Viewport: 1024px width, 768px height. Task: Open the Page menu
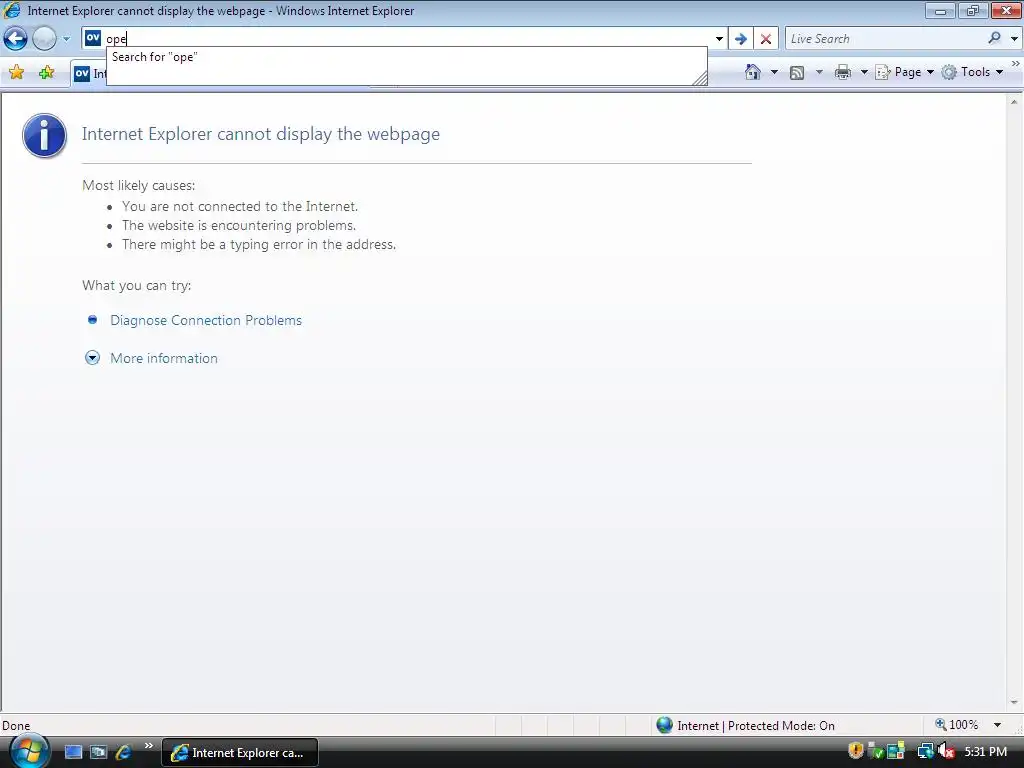(x=905, y=72)
